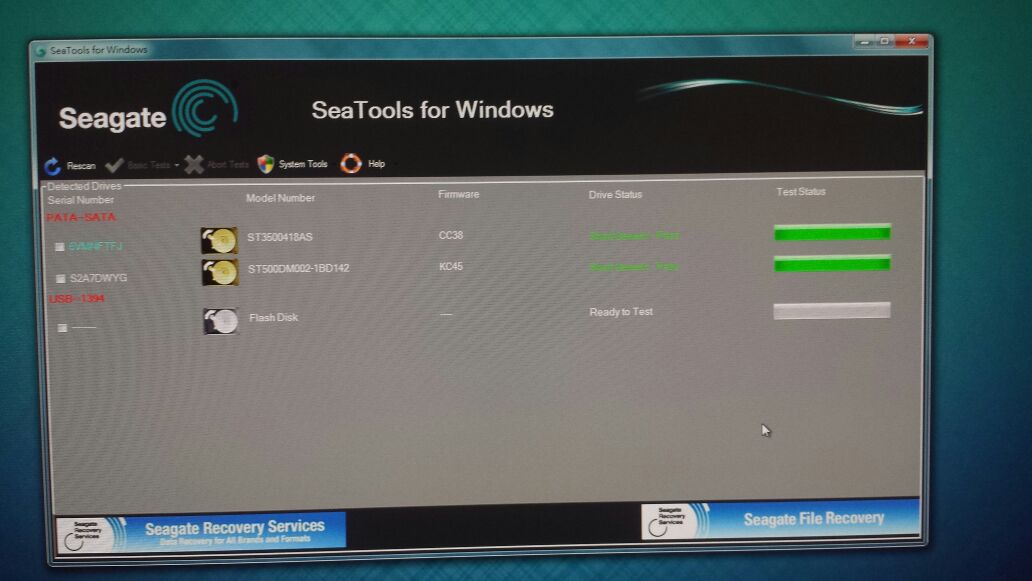Screen dimensions: 1032x581
Task: Open the Seagate File Recovery banner
Action: (x=781, y=520)
